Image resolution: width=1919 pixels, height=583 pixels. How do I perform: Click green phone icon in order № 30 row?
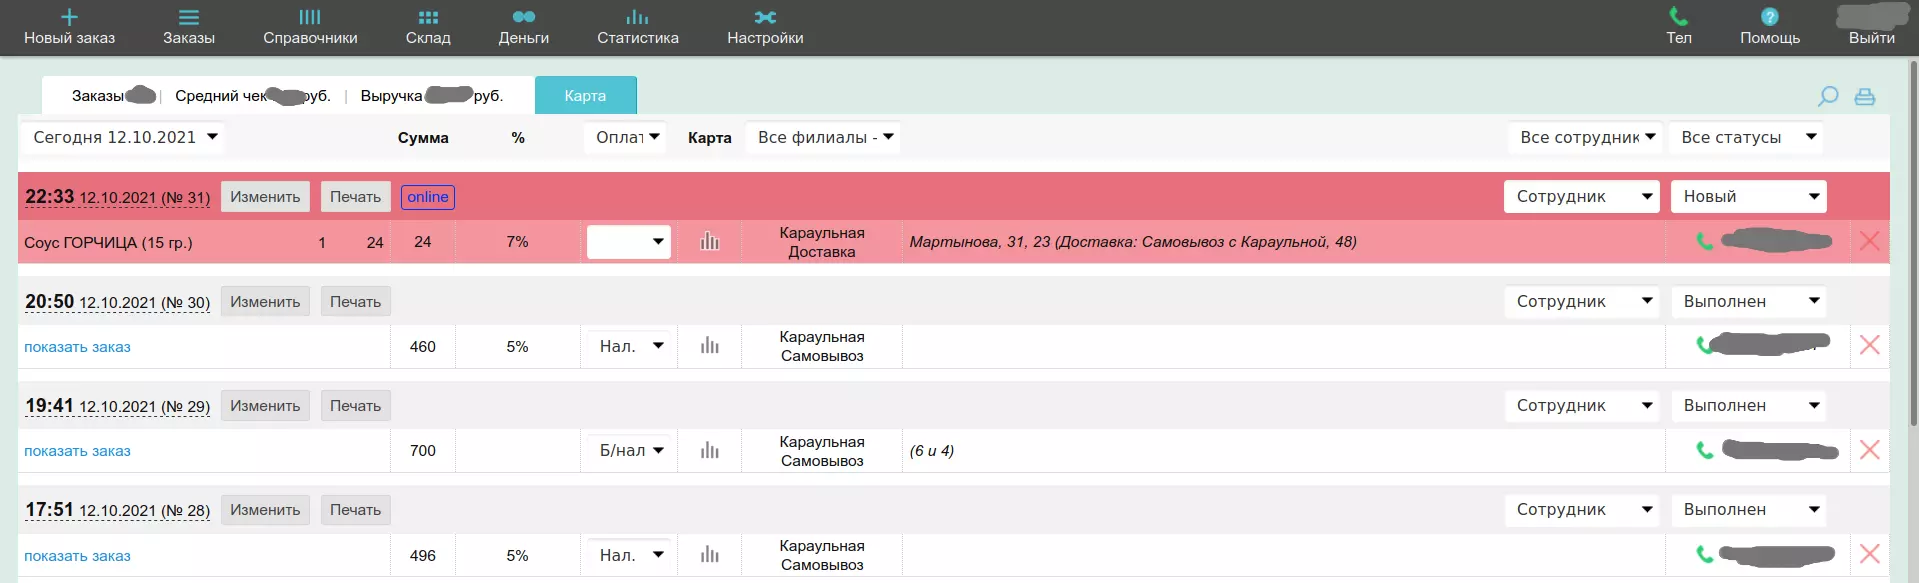(1703, 345)
